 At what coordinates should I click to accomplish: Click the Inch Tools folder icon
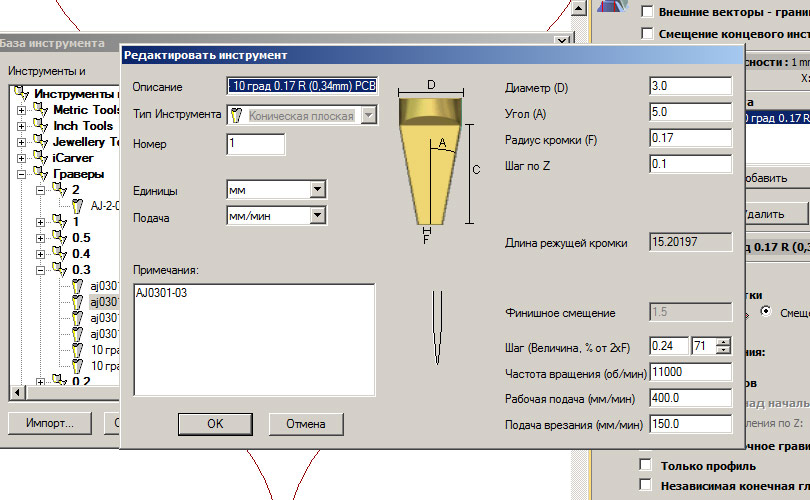[x=40, y=126]
